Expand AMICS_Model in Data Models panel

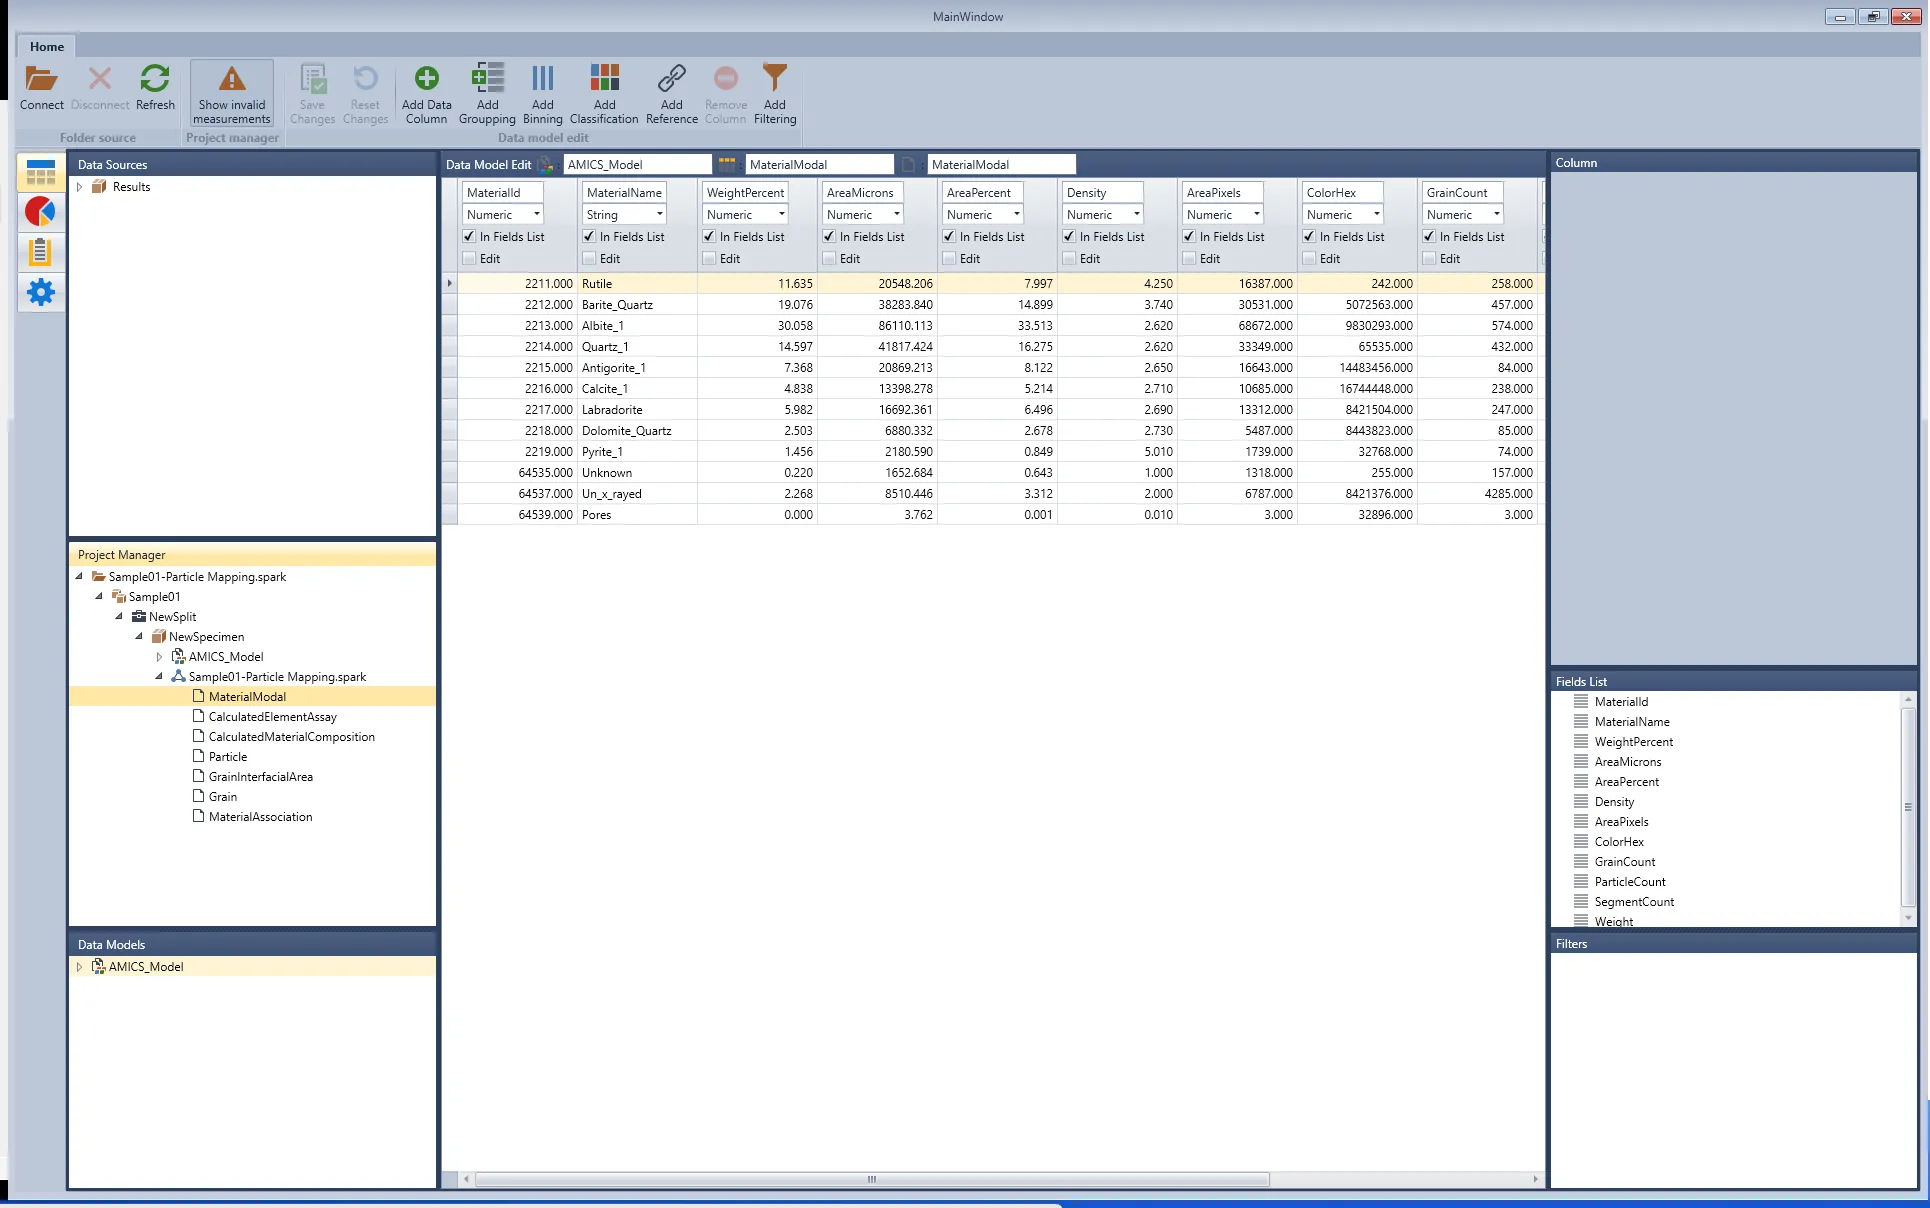79,967
